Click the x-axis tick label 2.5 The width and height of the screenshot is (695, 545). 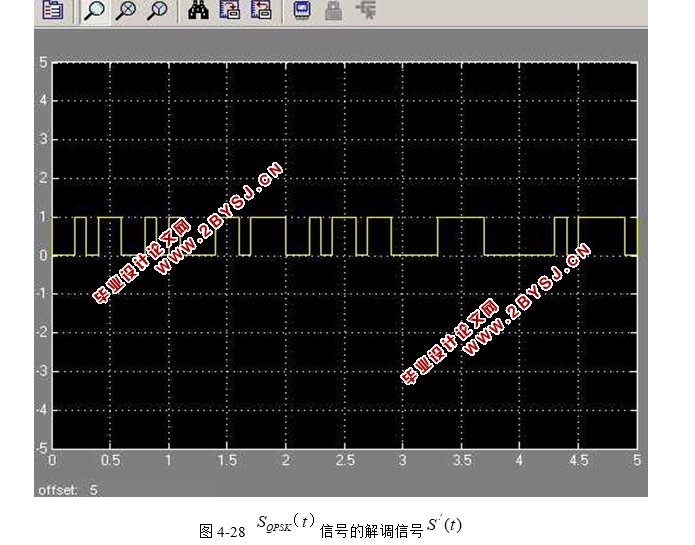point(344,461)
